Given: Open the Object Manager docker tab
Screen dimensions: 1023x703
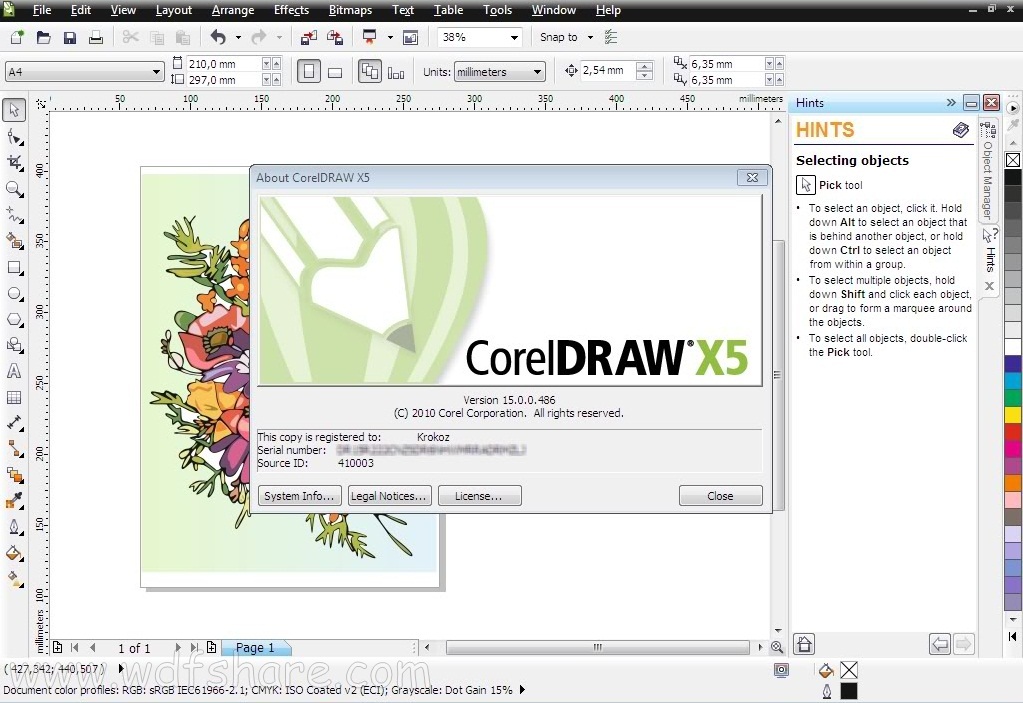Looking at the screenshot, I should 988,172.
